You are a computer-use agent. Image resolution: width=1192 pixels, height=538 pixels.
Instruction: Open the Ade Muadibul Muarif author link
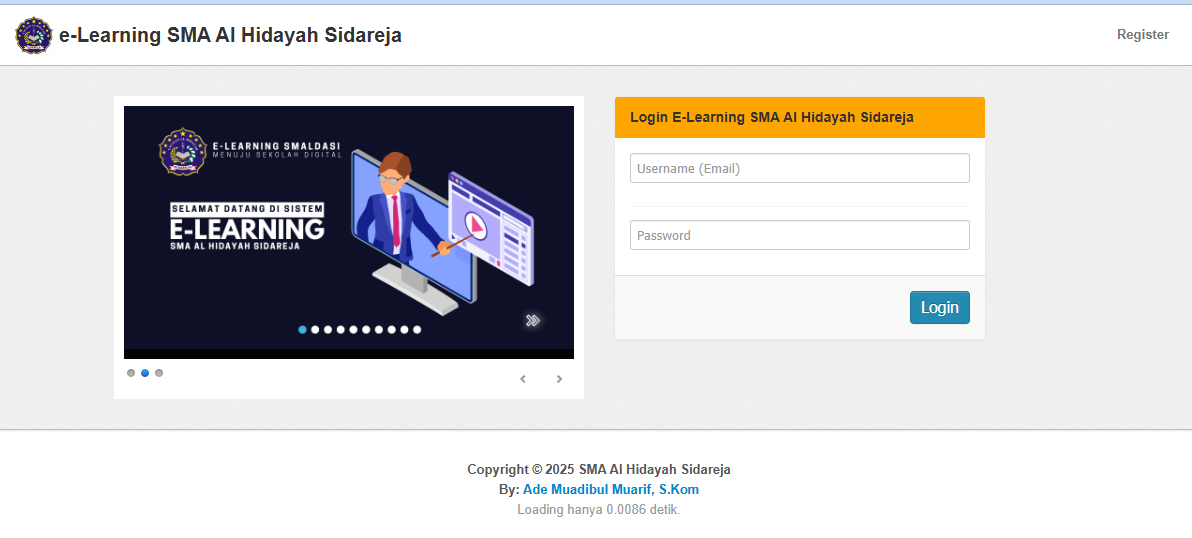click(x=586, y=490)
